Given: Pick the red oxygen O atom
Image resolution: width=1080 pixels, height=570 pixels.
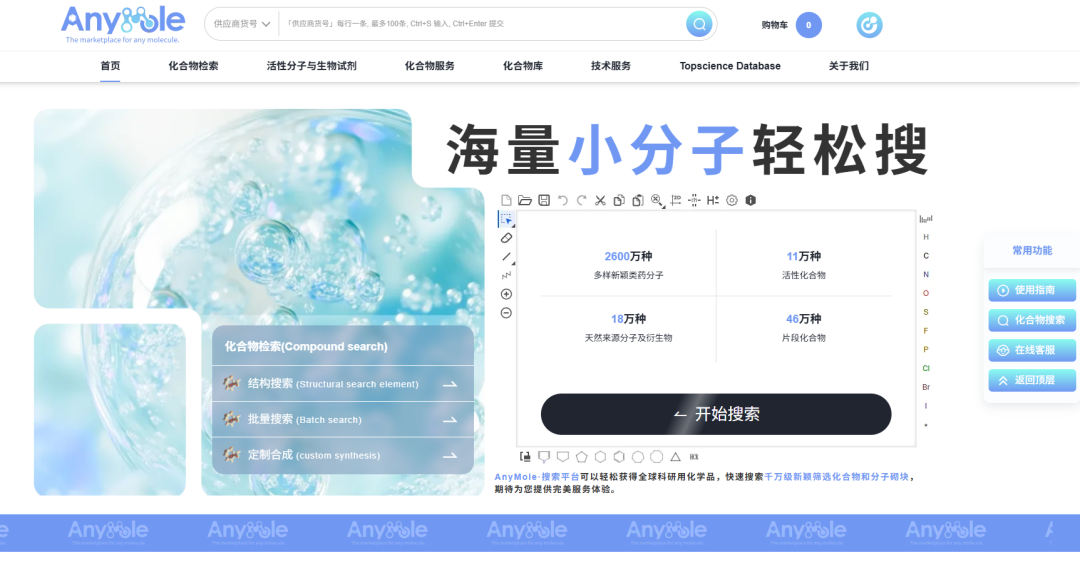Looking at the screenshot, I should 926,293.
